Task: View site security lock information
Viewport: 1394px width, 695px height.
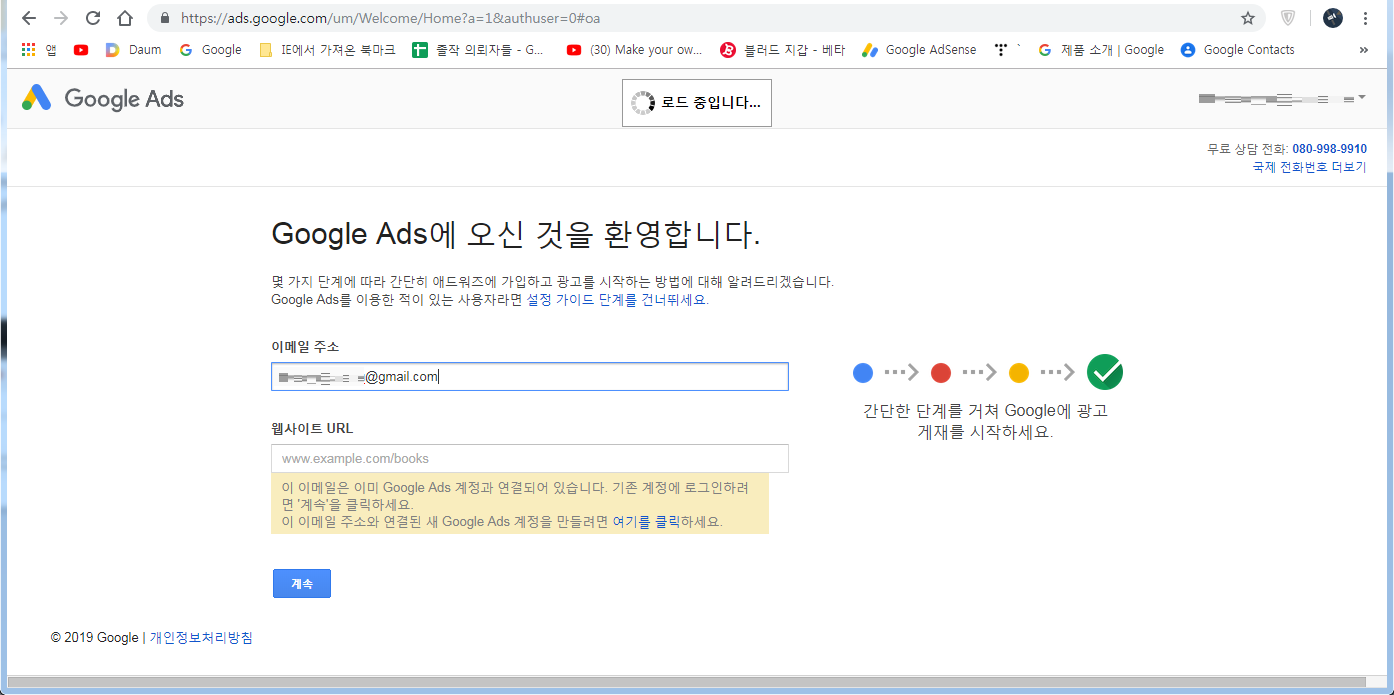Action: (166, 18)
